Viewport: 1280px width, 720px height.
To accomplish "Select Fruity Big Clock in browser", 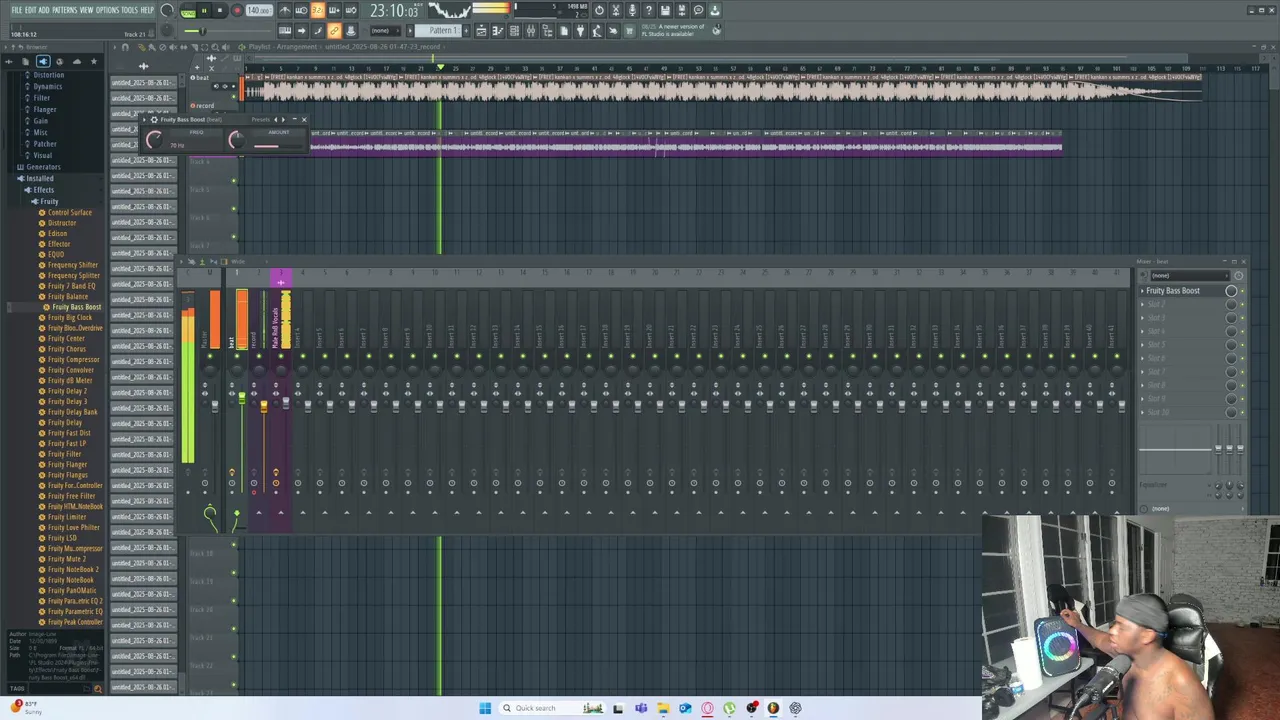I will coord(70,317).
